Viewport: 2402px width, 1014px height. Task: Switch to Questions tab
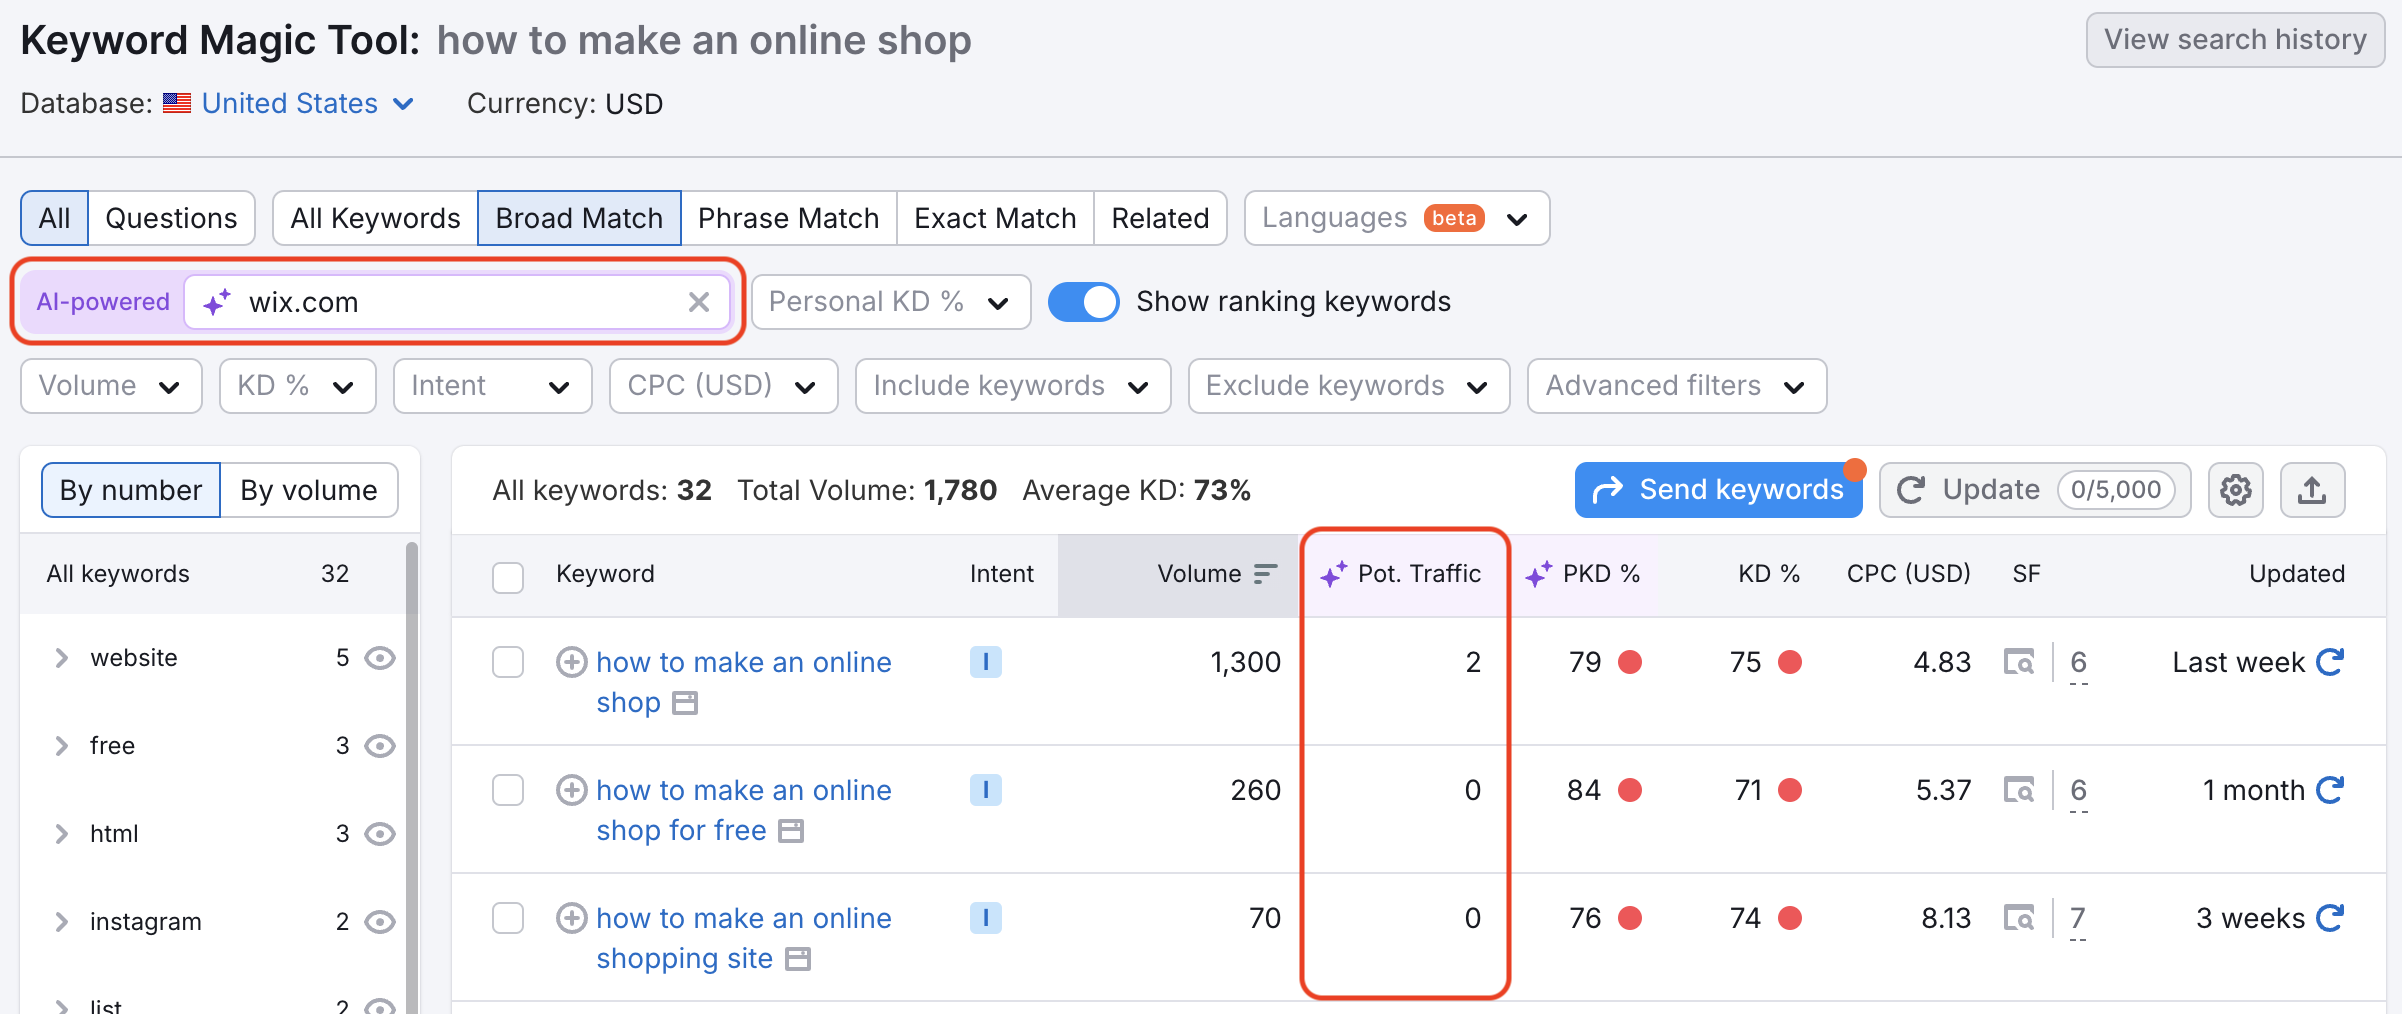tap(171, 218)
